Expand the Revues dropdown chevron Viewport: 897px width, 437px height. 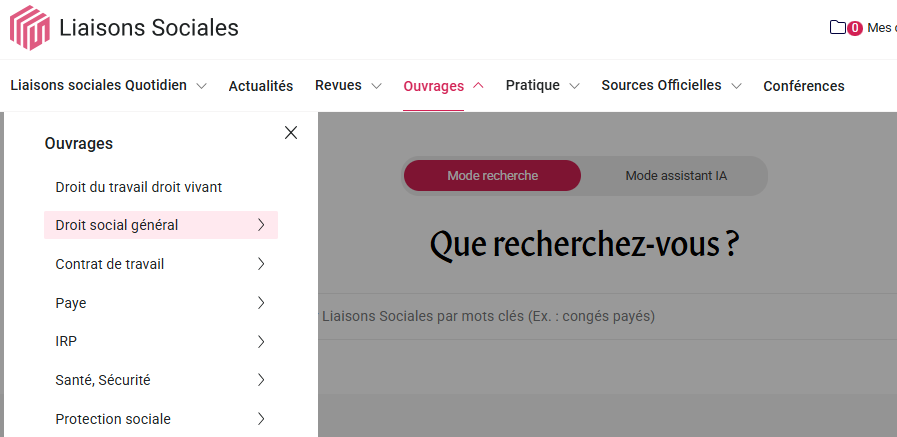376,86
